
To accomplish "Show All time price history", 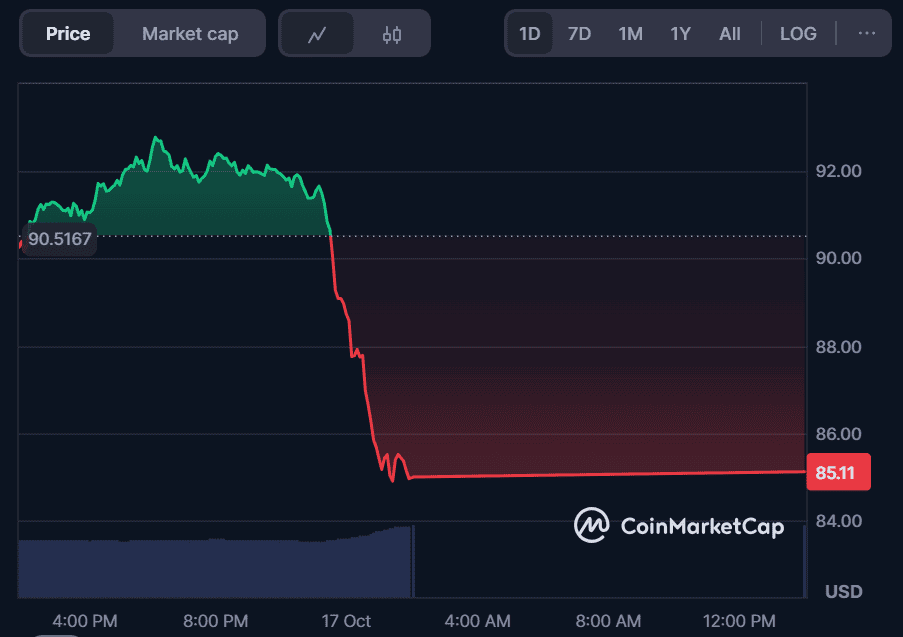I will [x=730, y=34].
